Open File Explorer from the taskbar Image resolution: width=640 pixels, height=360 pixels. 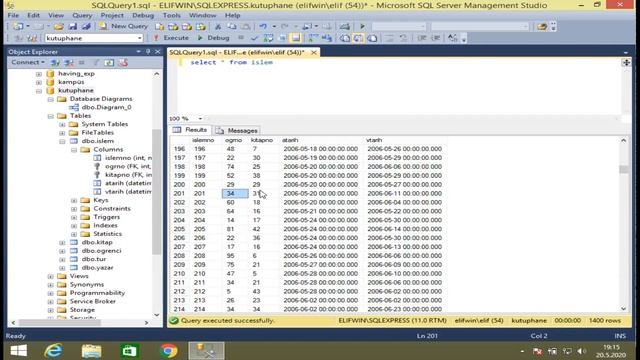click(x=91, y=351)
